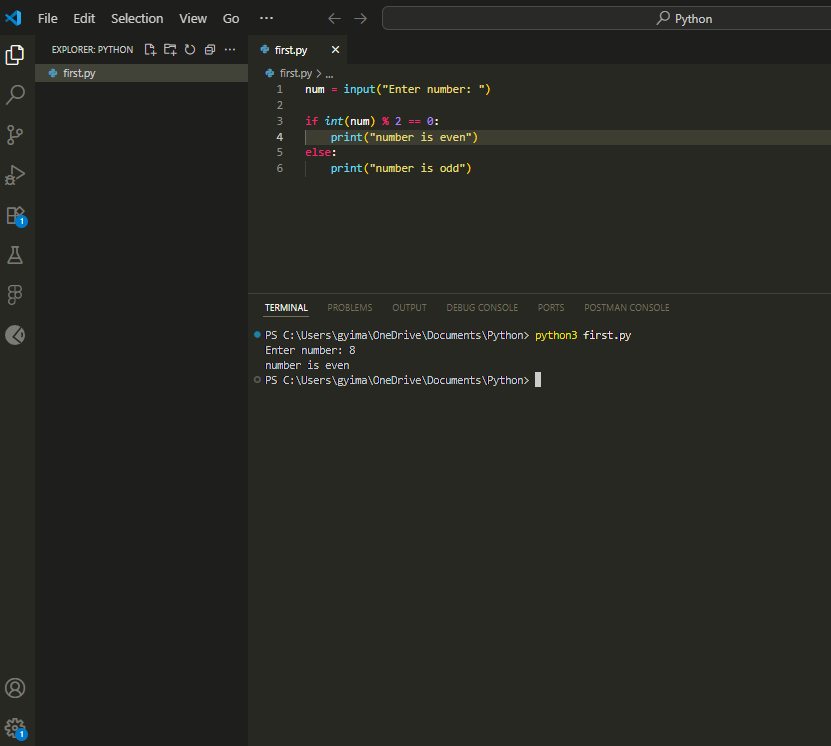Open the Accounts menu icon
The height and width of the screenshot is (746, 831).
click(15, 688)
